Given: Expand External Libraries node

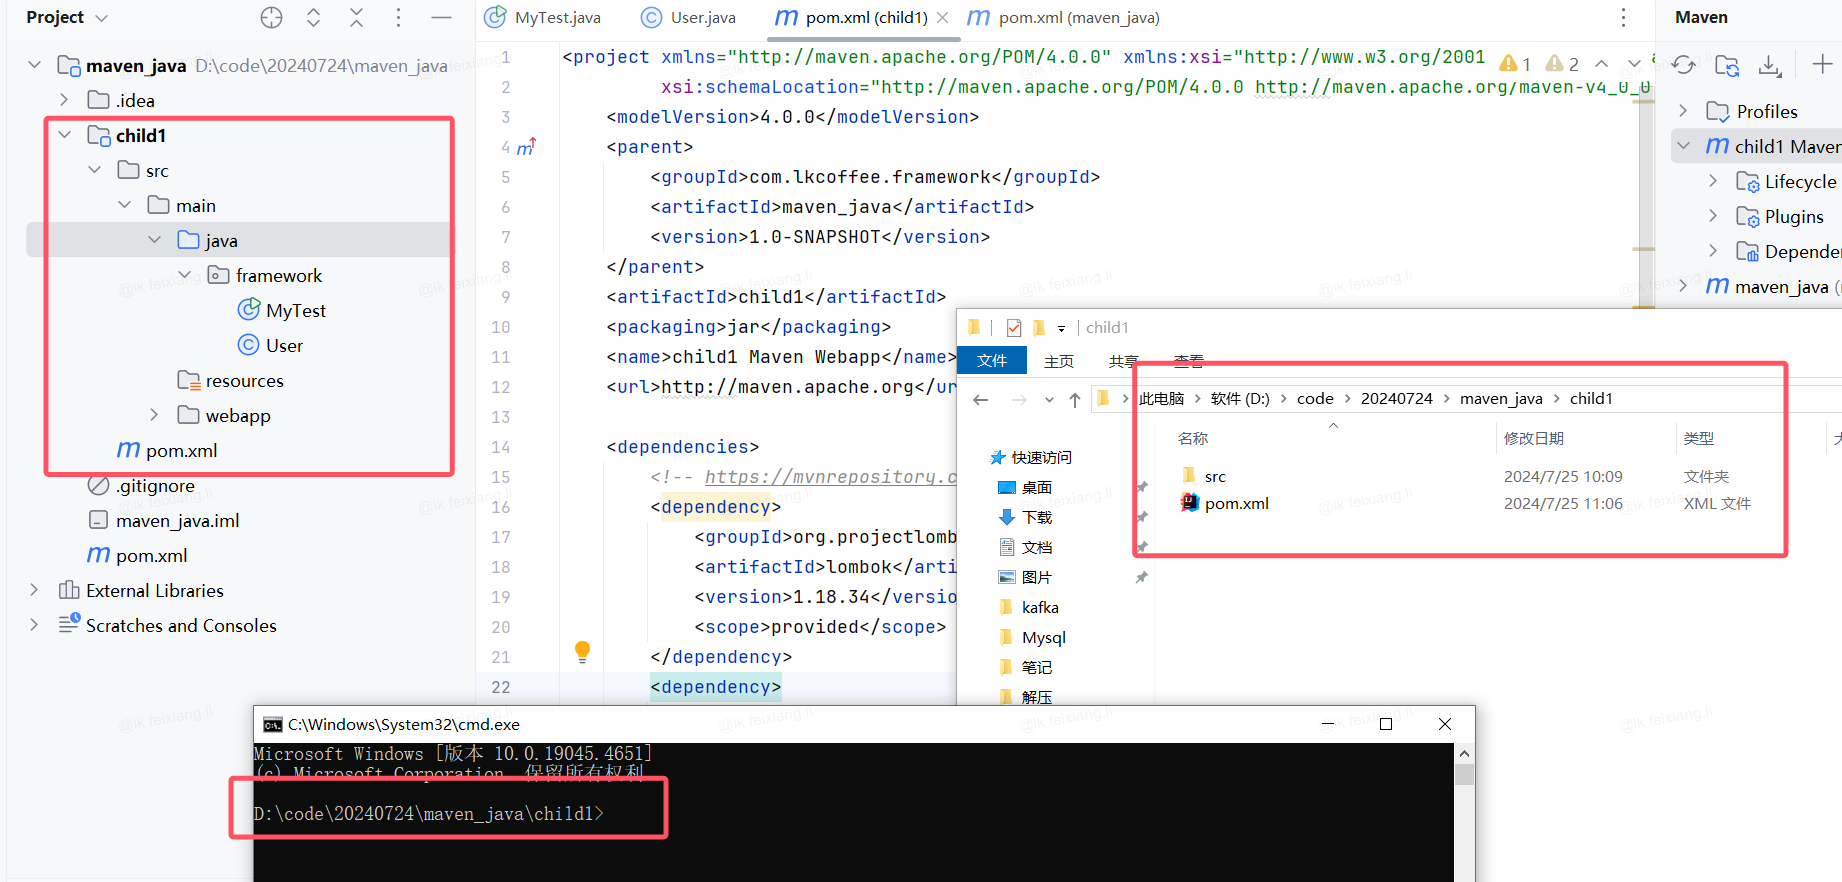Looking at the screenshot, I should (35, 590).
